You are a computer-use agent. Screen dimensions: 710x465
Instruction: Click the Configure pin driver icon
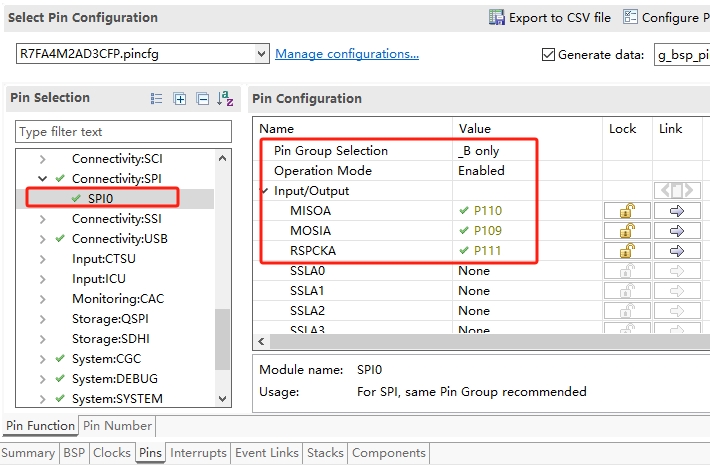[x=630, y=17]
